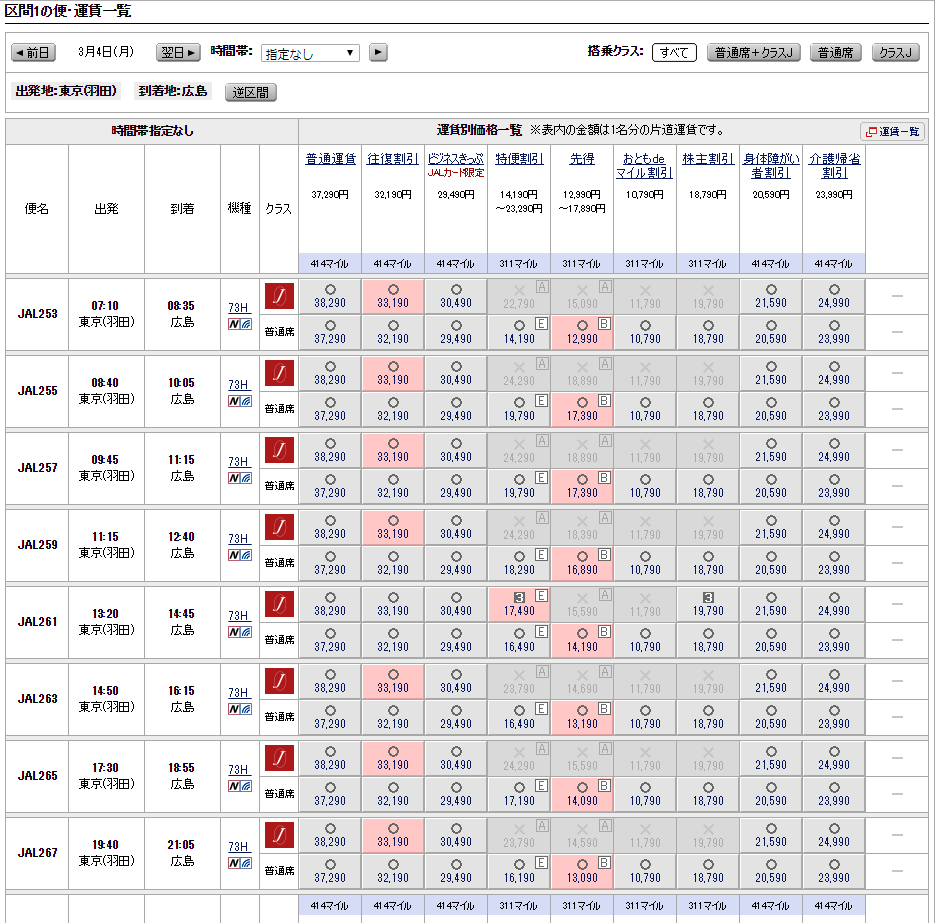Select JAL255 普通席 特便割引 19,790 fare
Viewport: 942px width, 923px height.
tap(519, 409)
